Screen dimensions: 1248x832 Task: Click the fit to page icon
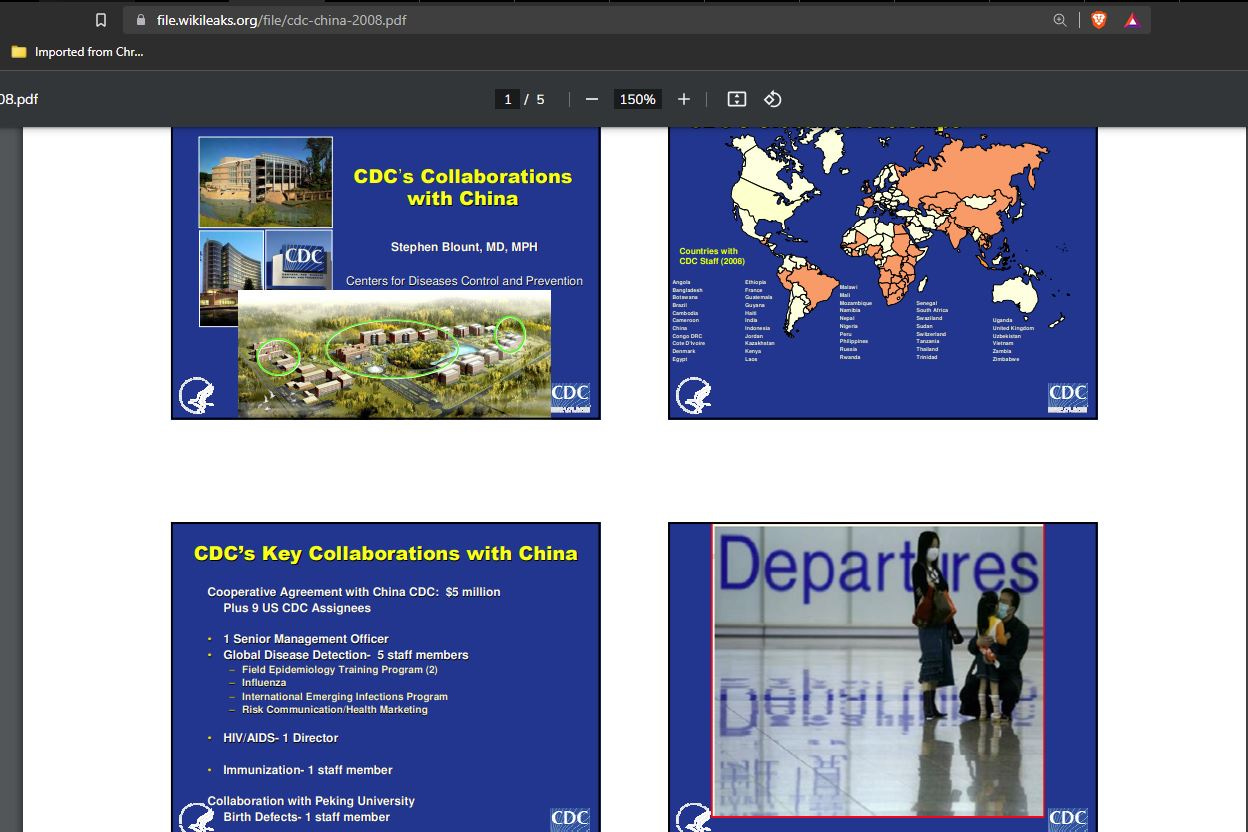pos(737,99)
